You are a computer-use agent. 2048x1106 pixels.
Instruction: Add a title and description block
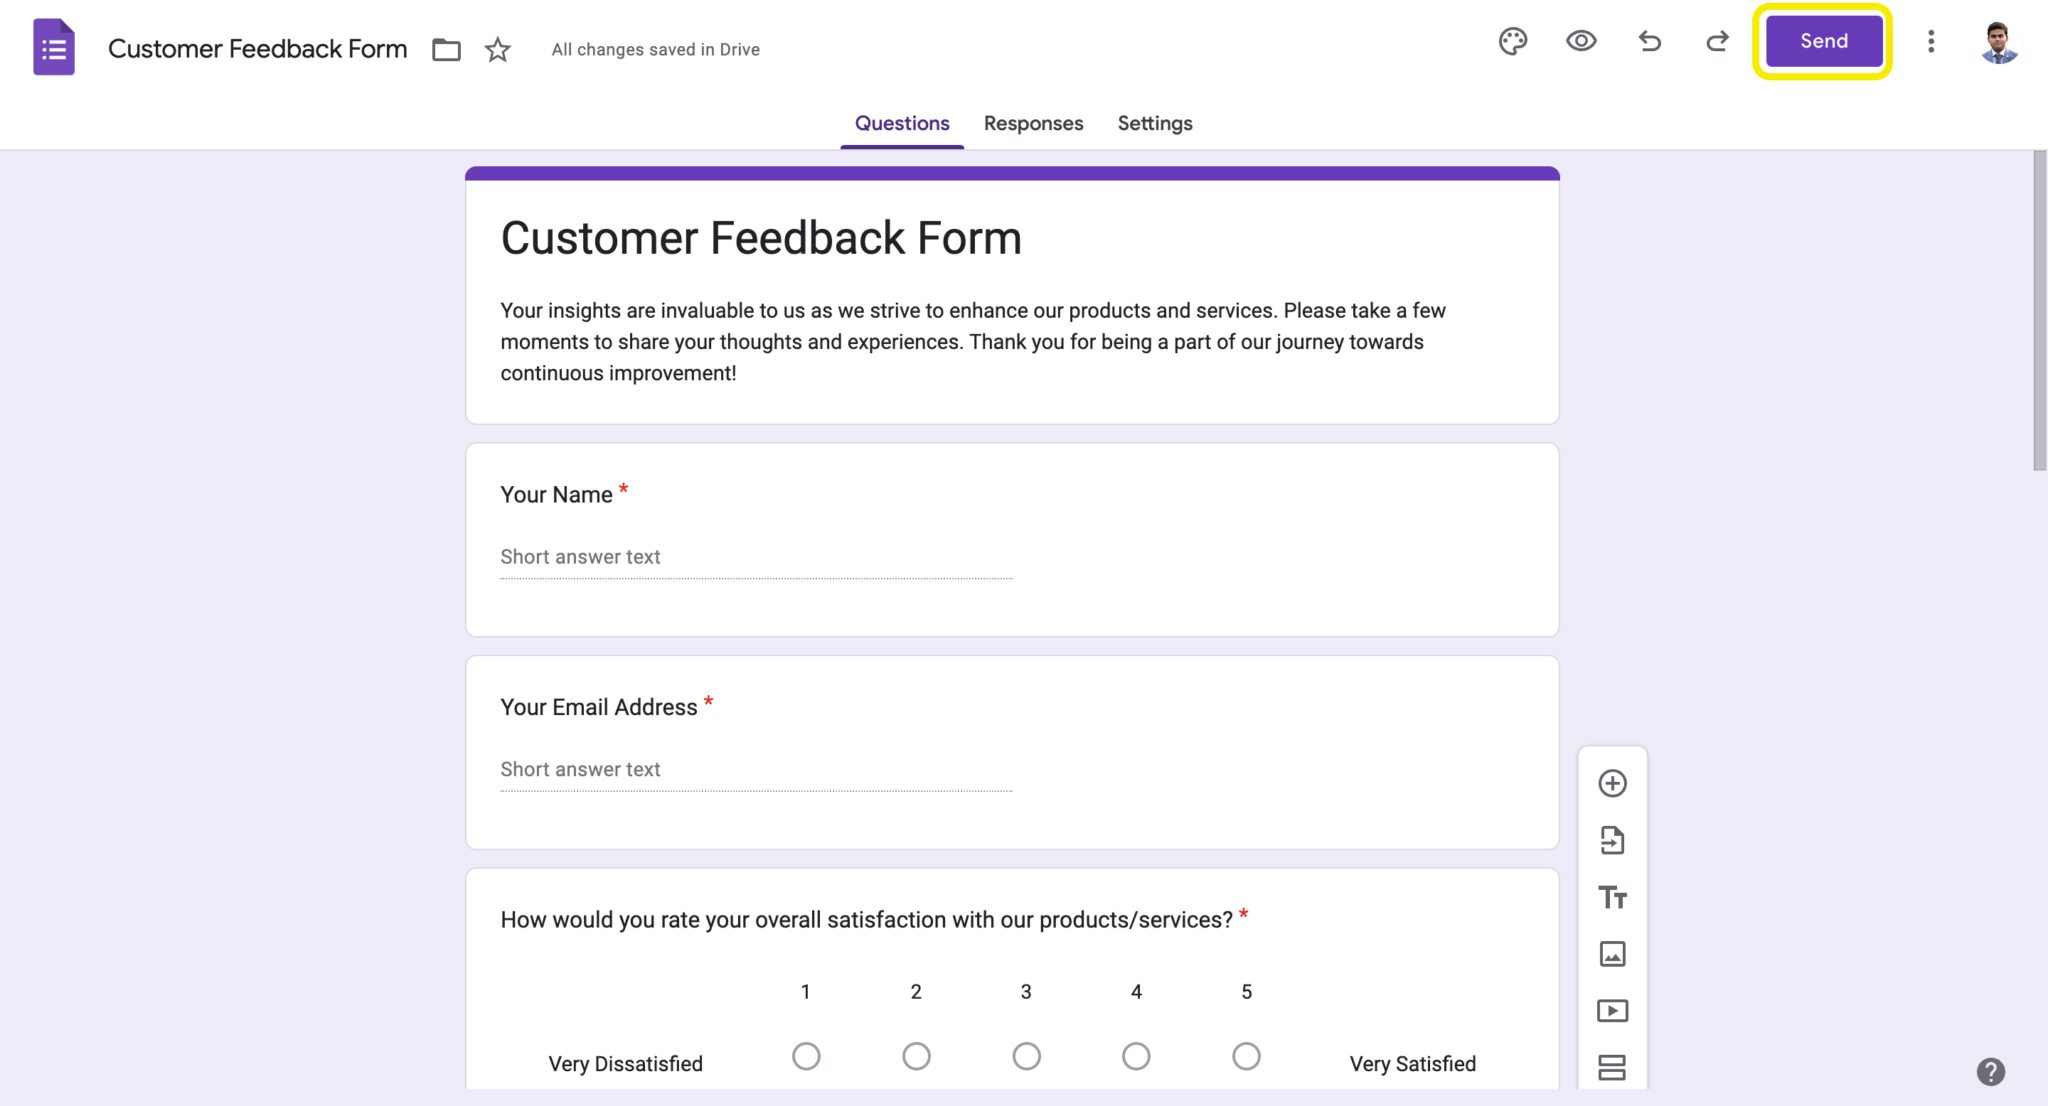[1612, 897]
